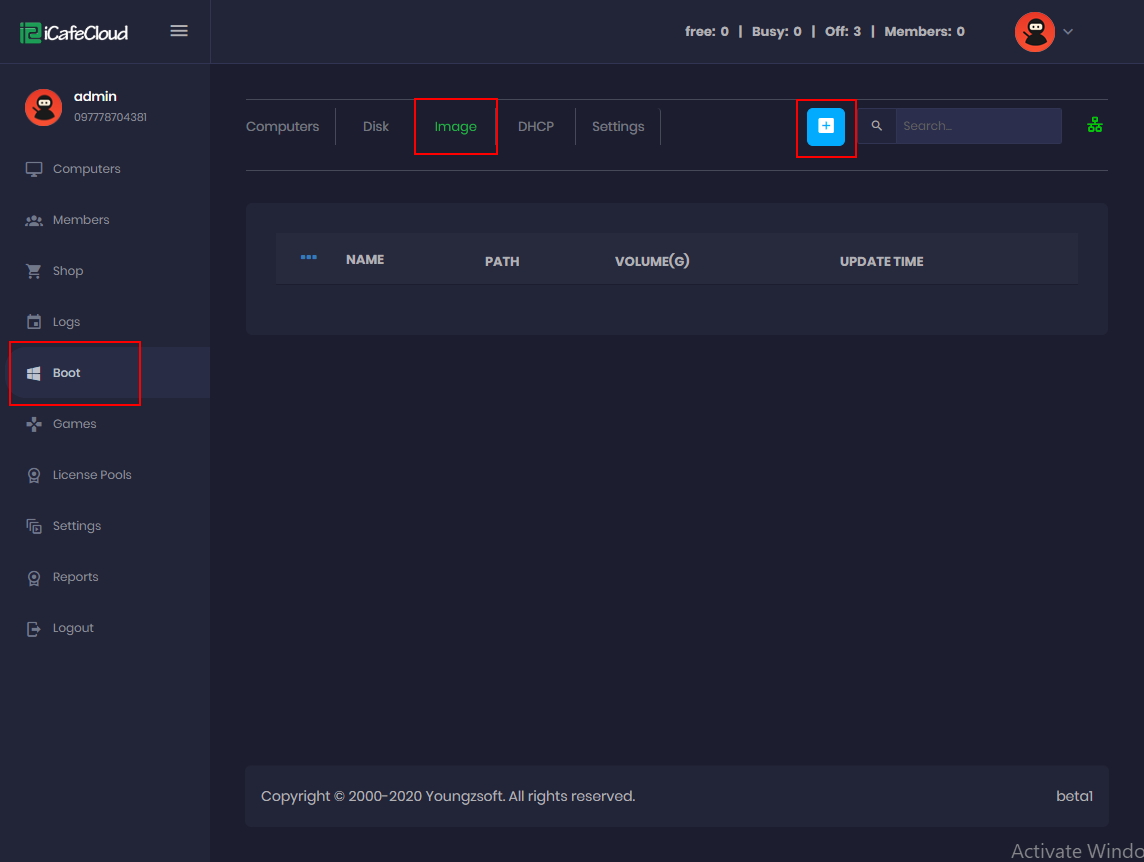Open the Computers section from sidebar
Screen dimensions: 1144x862
(x=33, y=168)
